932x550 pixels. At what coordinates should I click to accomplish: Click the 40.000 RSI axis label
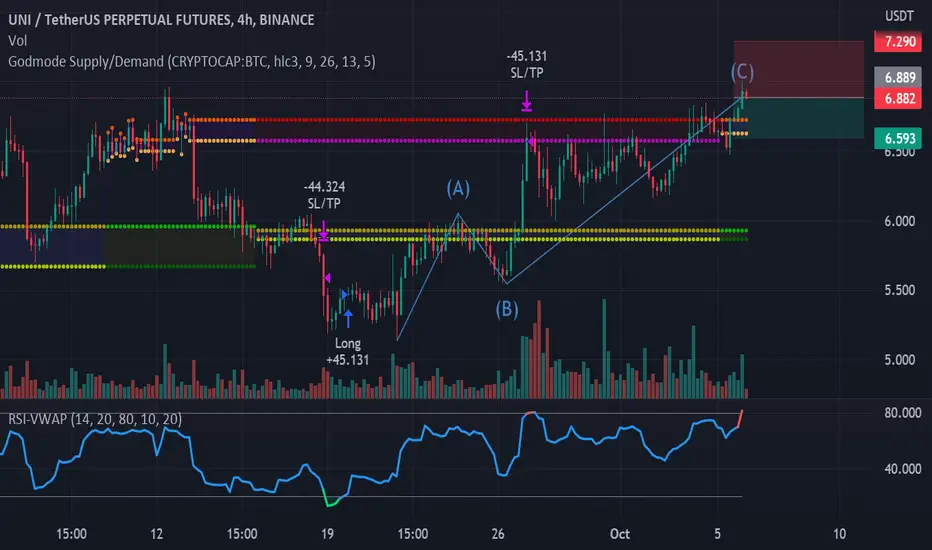click(902, 469)
